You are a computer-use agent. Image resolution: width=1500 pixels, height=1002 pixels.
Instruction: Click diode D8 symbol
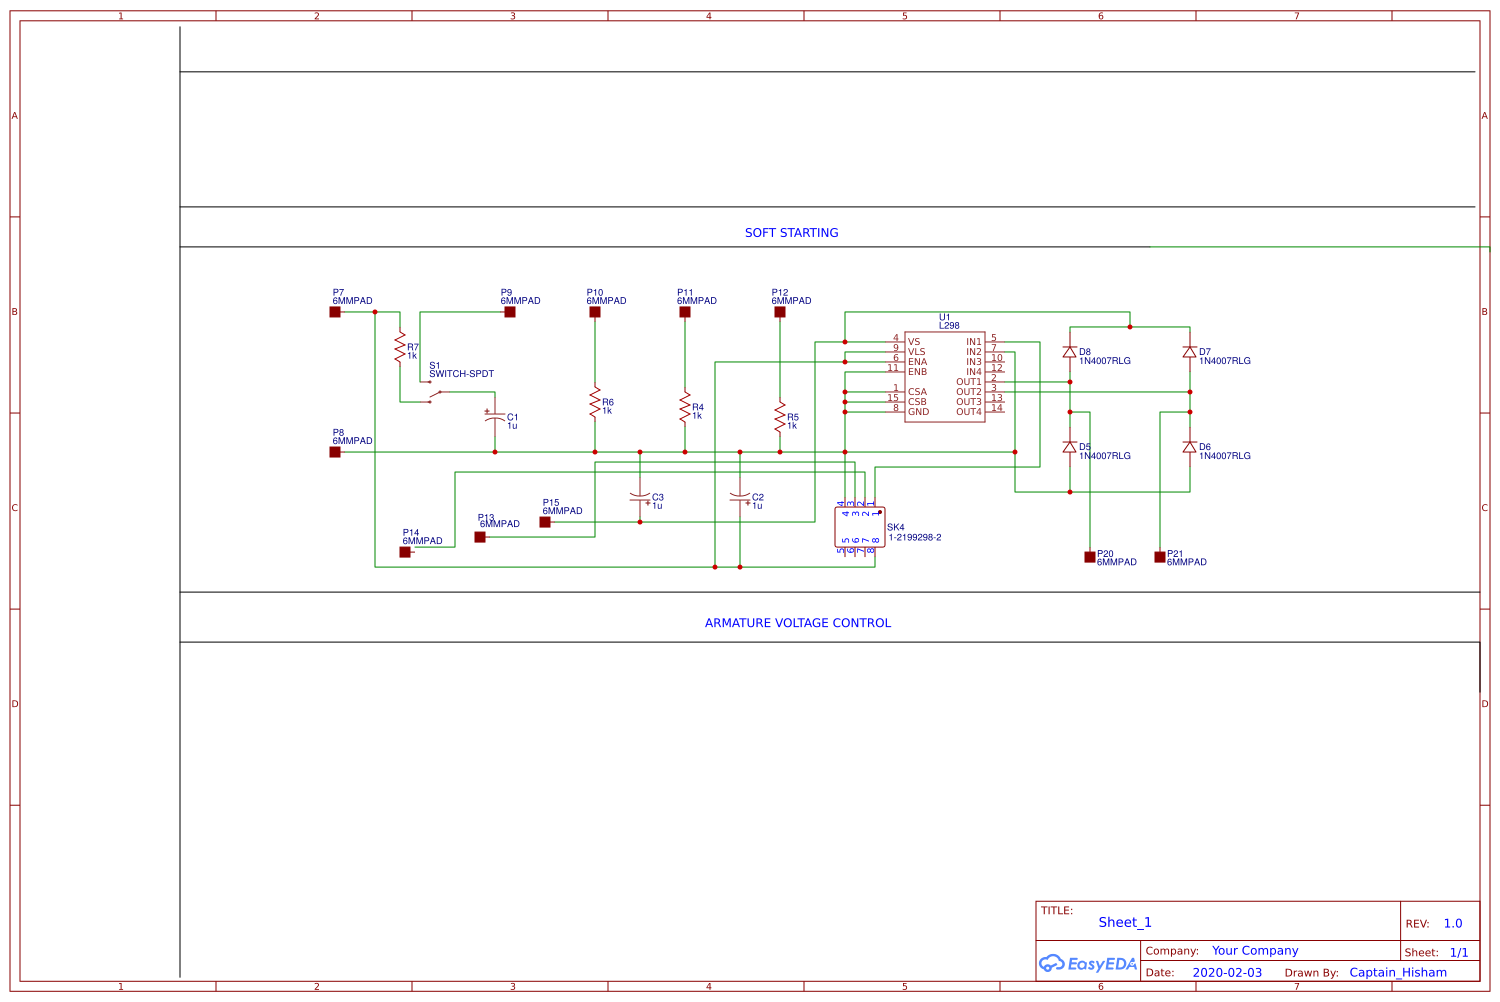coord(1069,352)
